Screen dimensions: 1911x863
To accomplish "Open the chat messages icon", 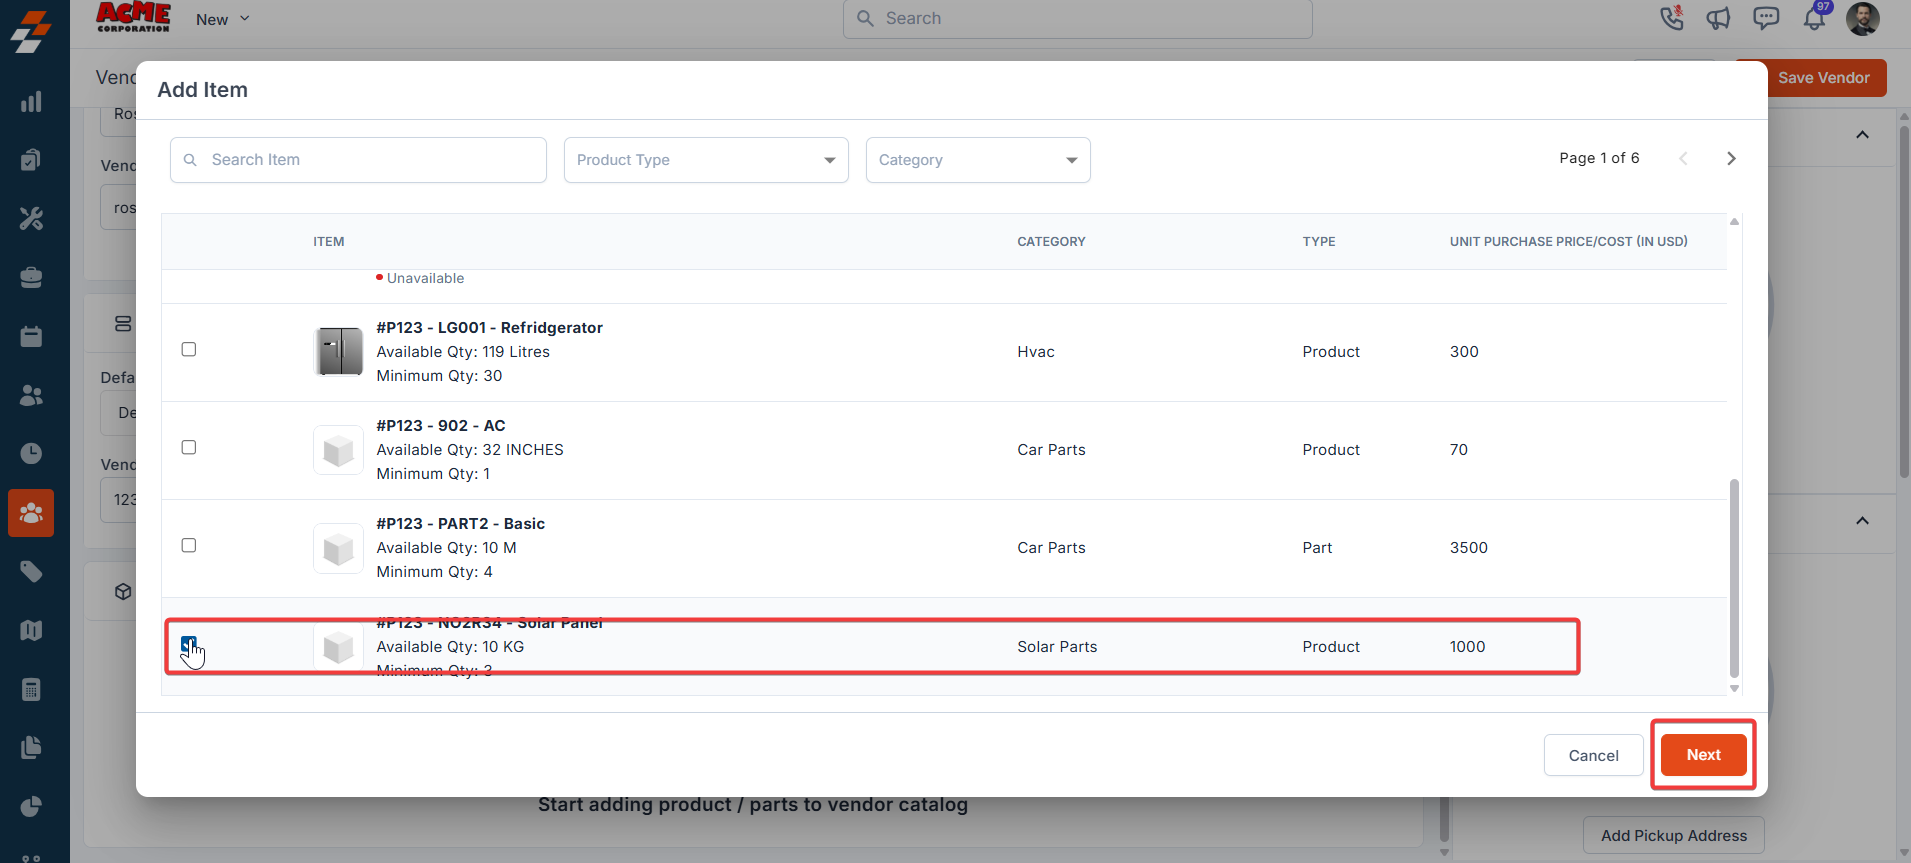I will (x=1766, y=18).
